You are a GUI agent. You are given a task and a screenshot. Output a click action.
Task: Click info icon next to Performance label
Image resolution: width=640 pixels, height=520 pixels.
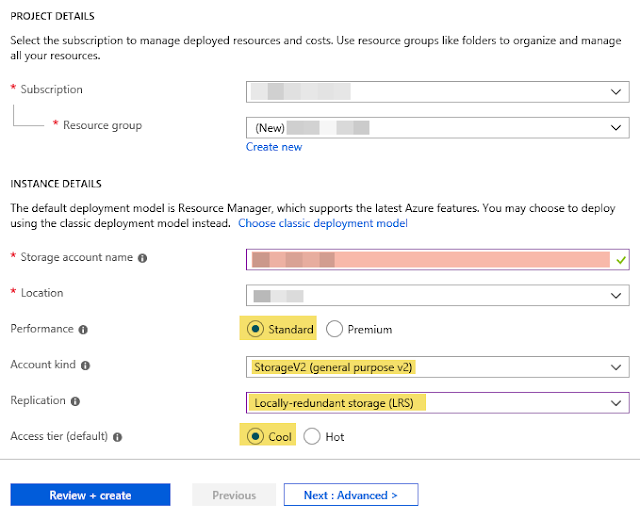[83, 329]
